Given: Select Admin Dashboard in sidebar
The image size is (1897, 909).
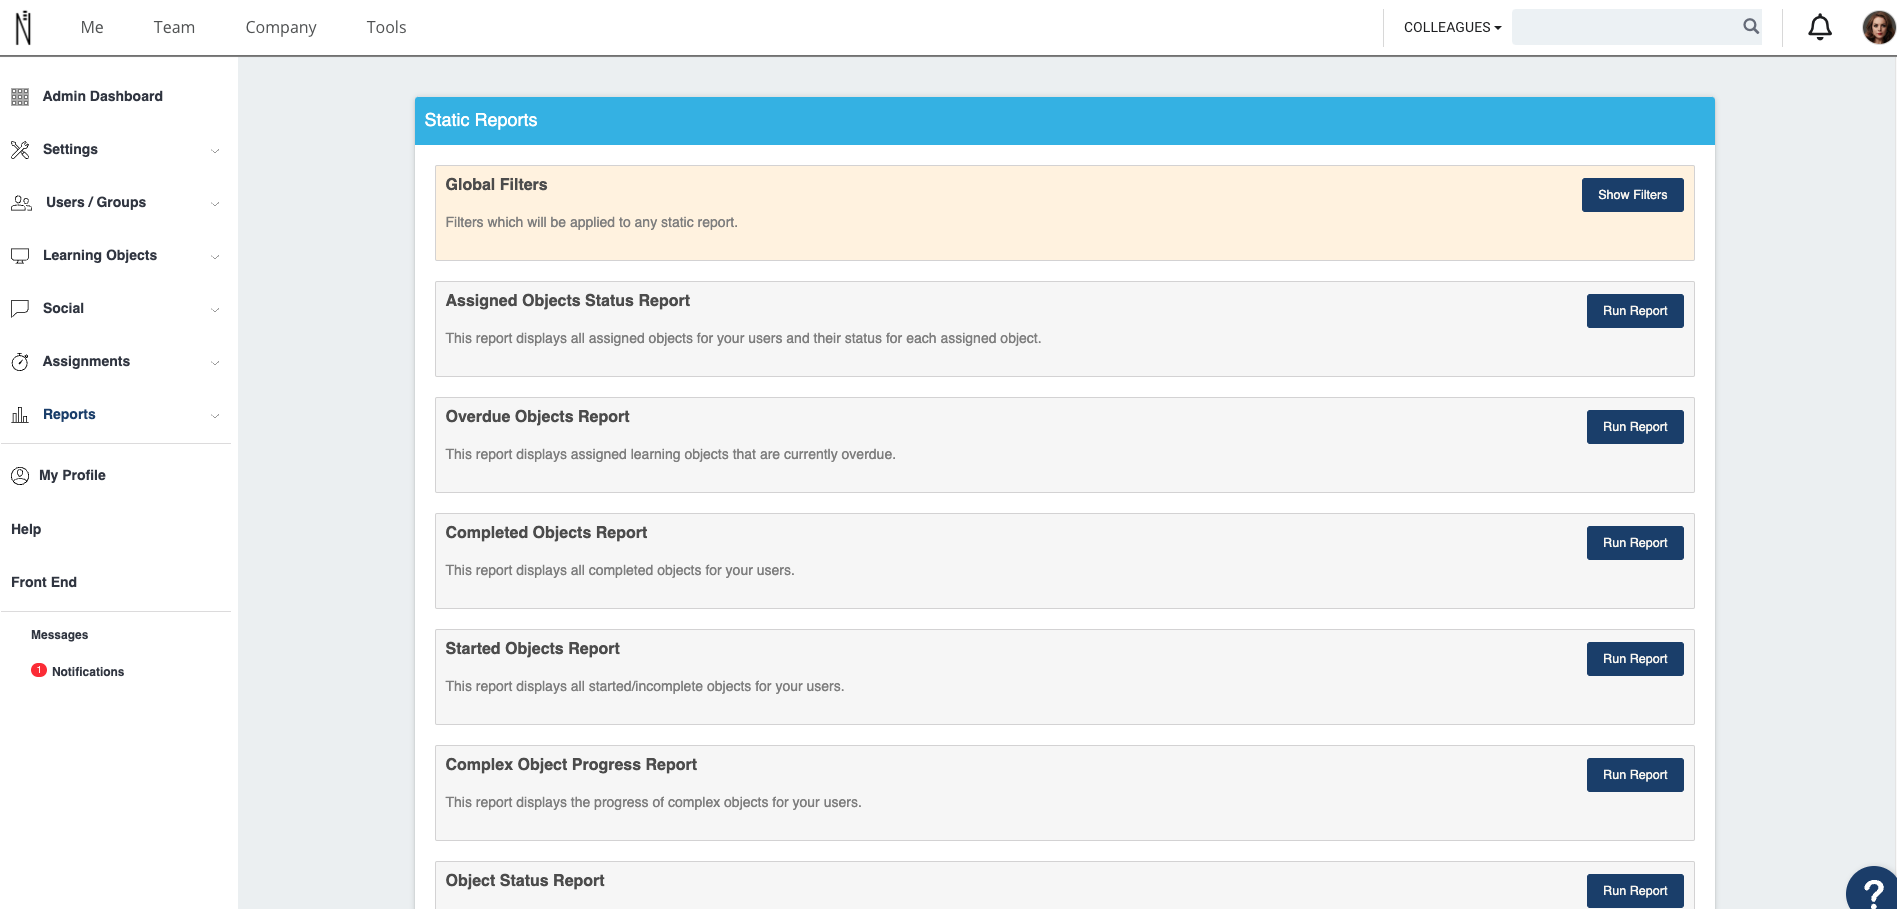Looking at the screenshot, I should coord(103,96).
